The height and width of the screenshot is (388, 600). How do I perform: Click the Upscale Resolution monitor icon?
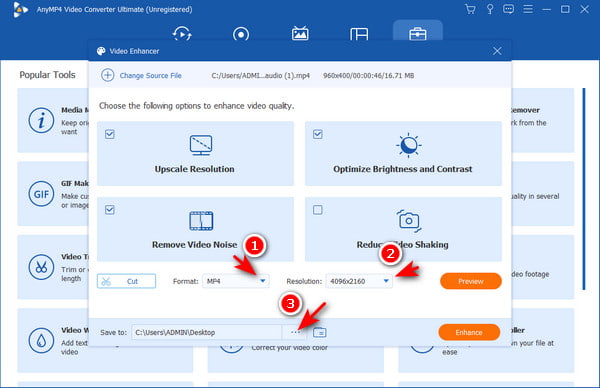[x=201, y=145]
